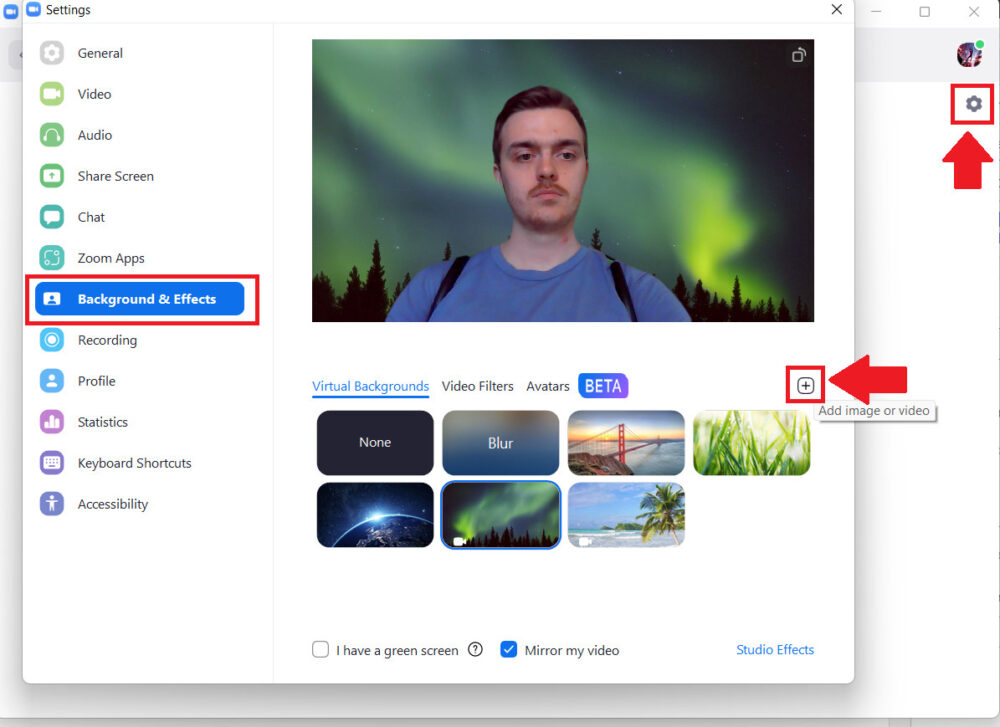Uncheck 'Mirror my video'
Image resolution: width=1000 pixels, height=727 pixels.
(509, 649)
